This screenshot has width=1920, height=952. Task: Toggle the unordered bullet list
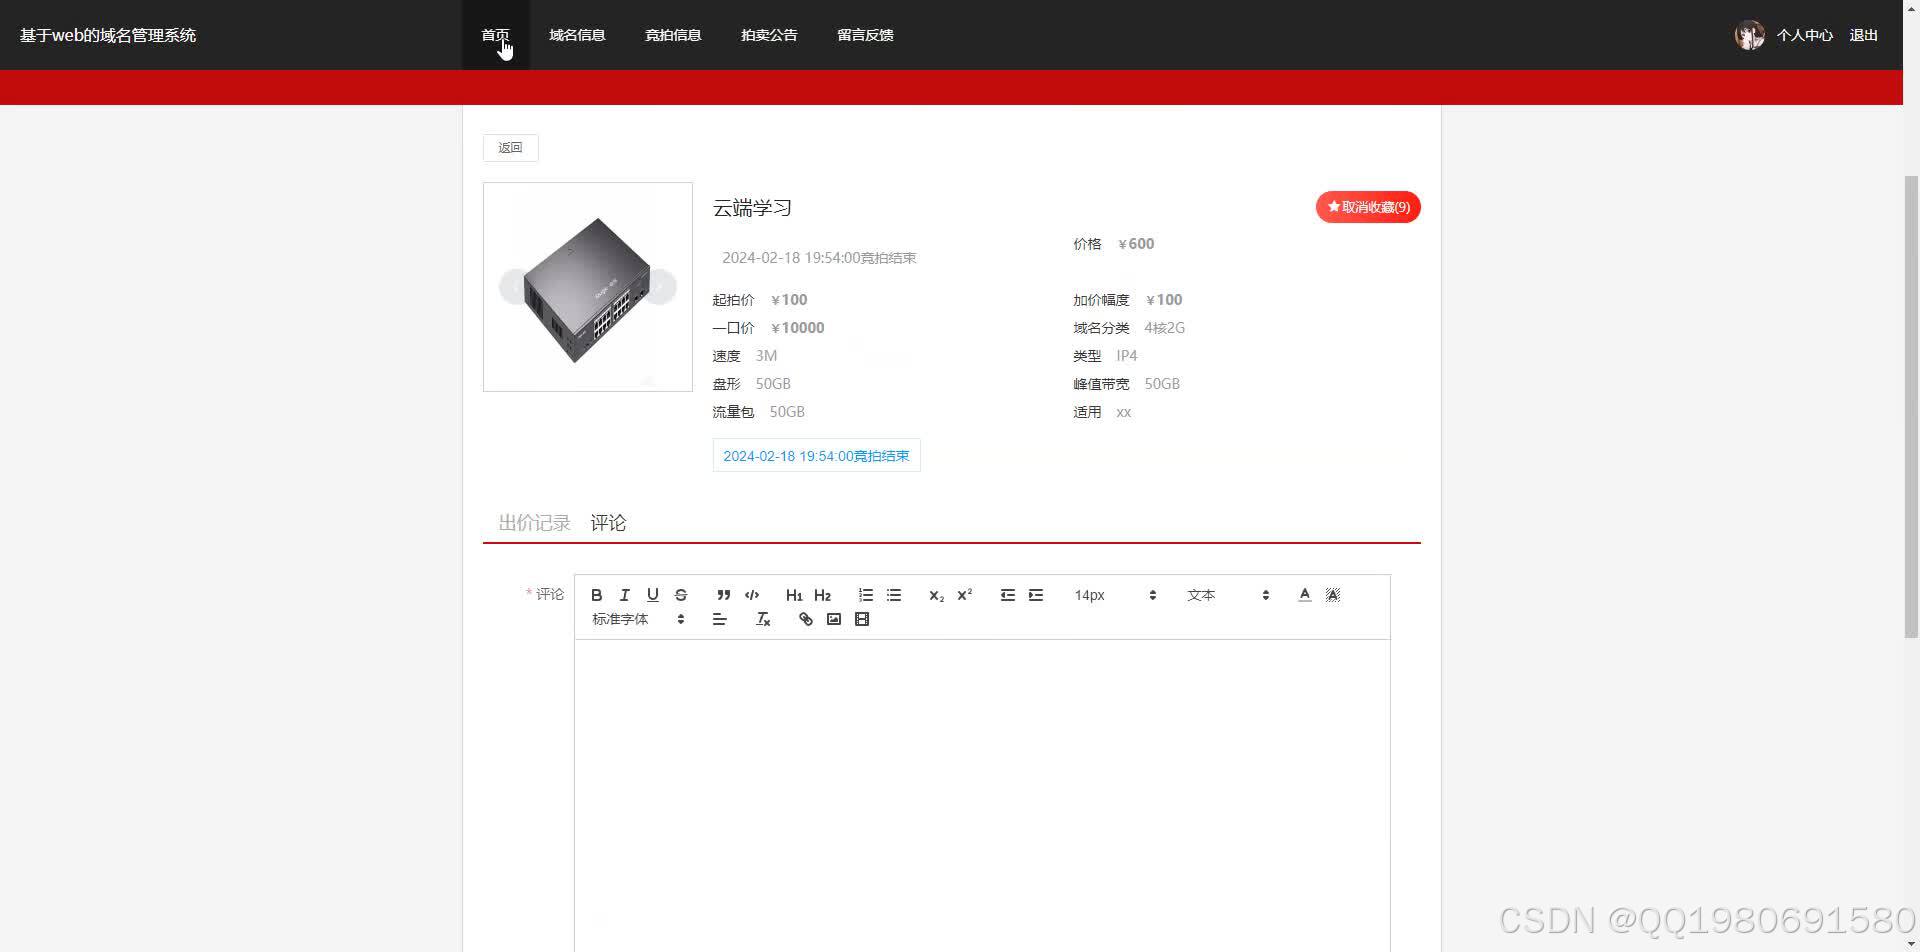(x=893, y=594)
